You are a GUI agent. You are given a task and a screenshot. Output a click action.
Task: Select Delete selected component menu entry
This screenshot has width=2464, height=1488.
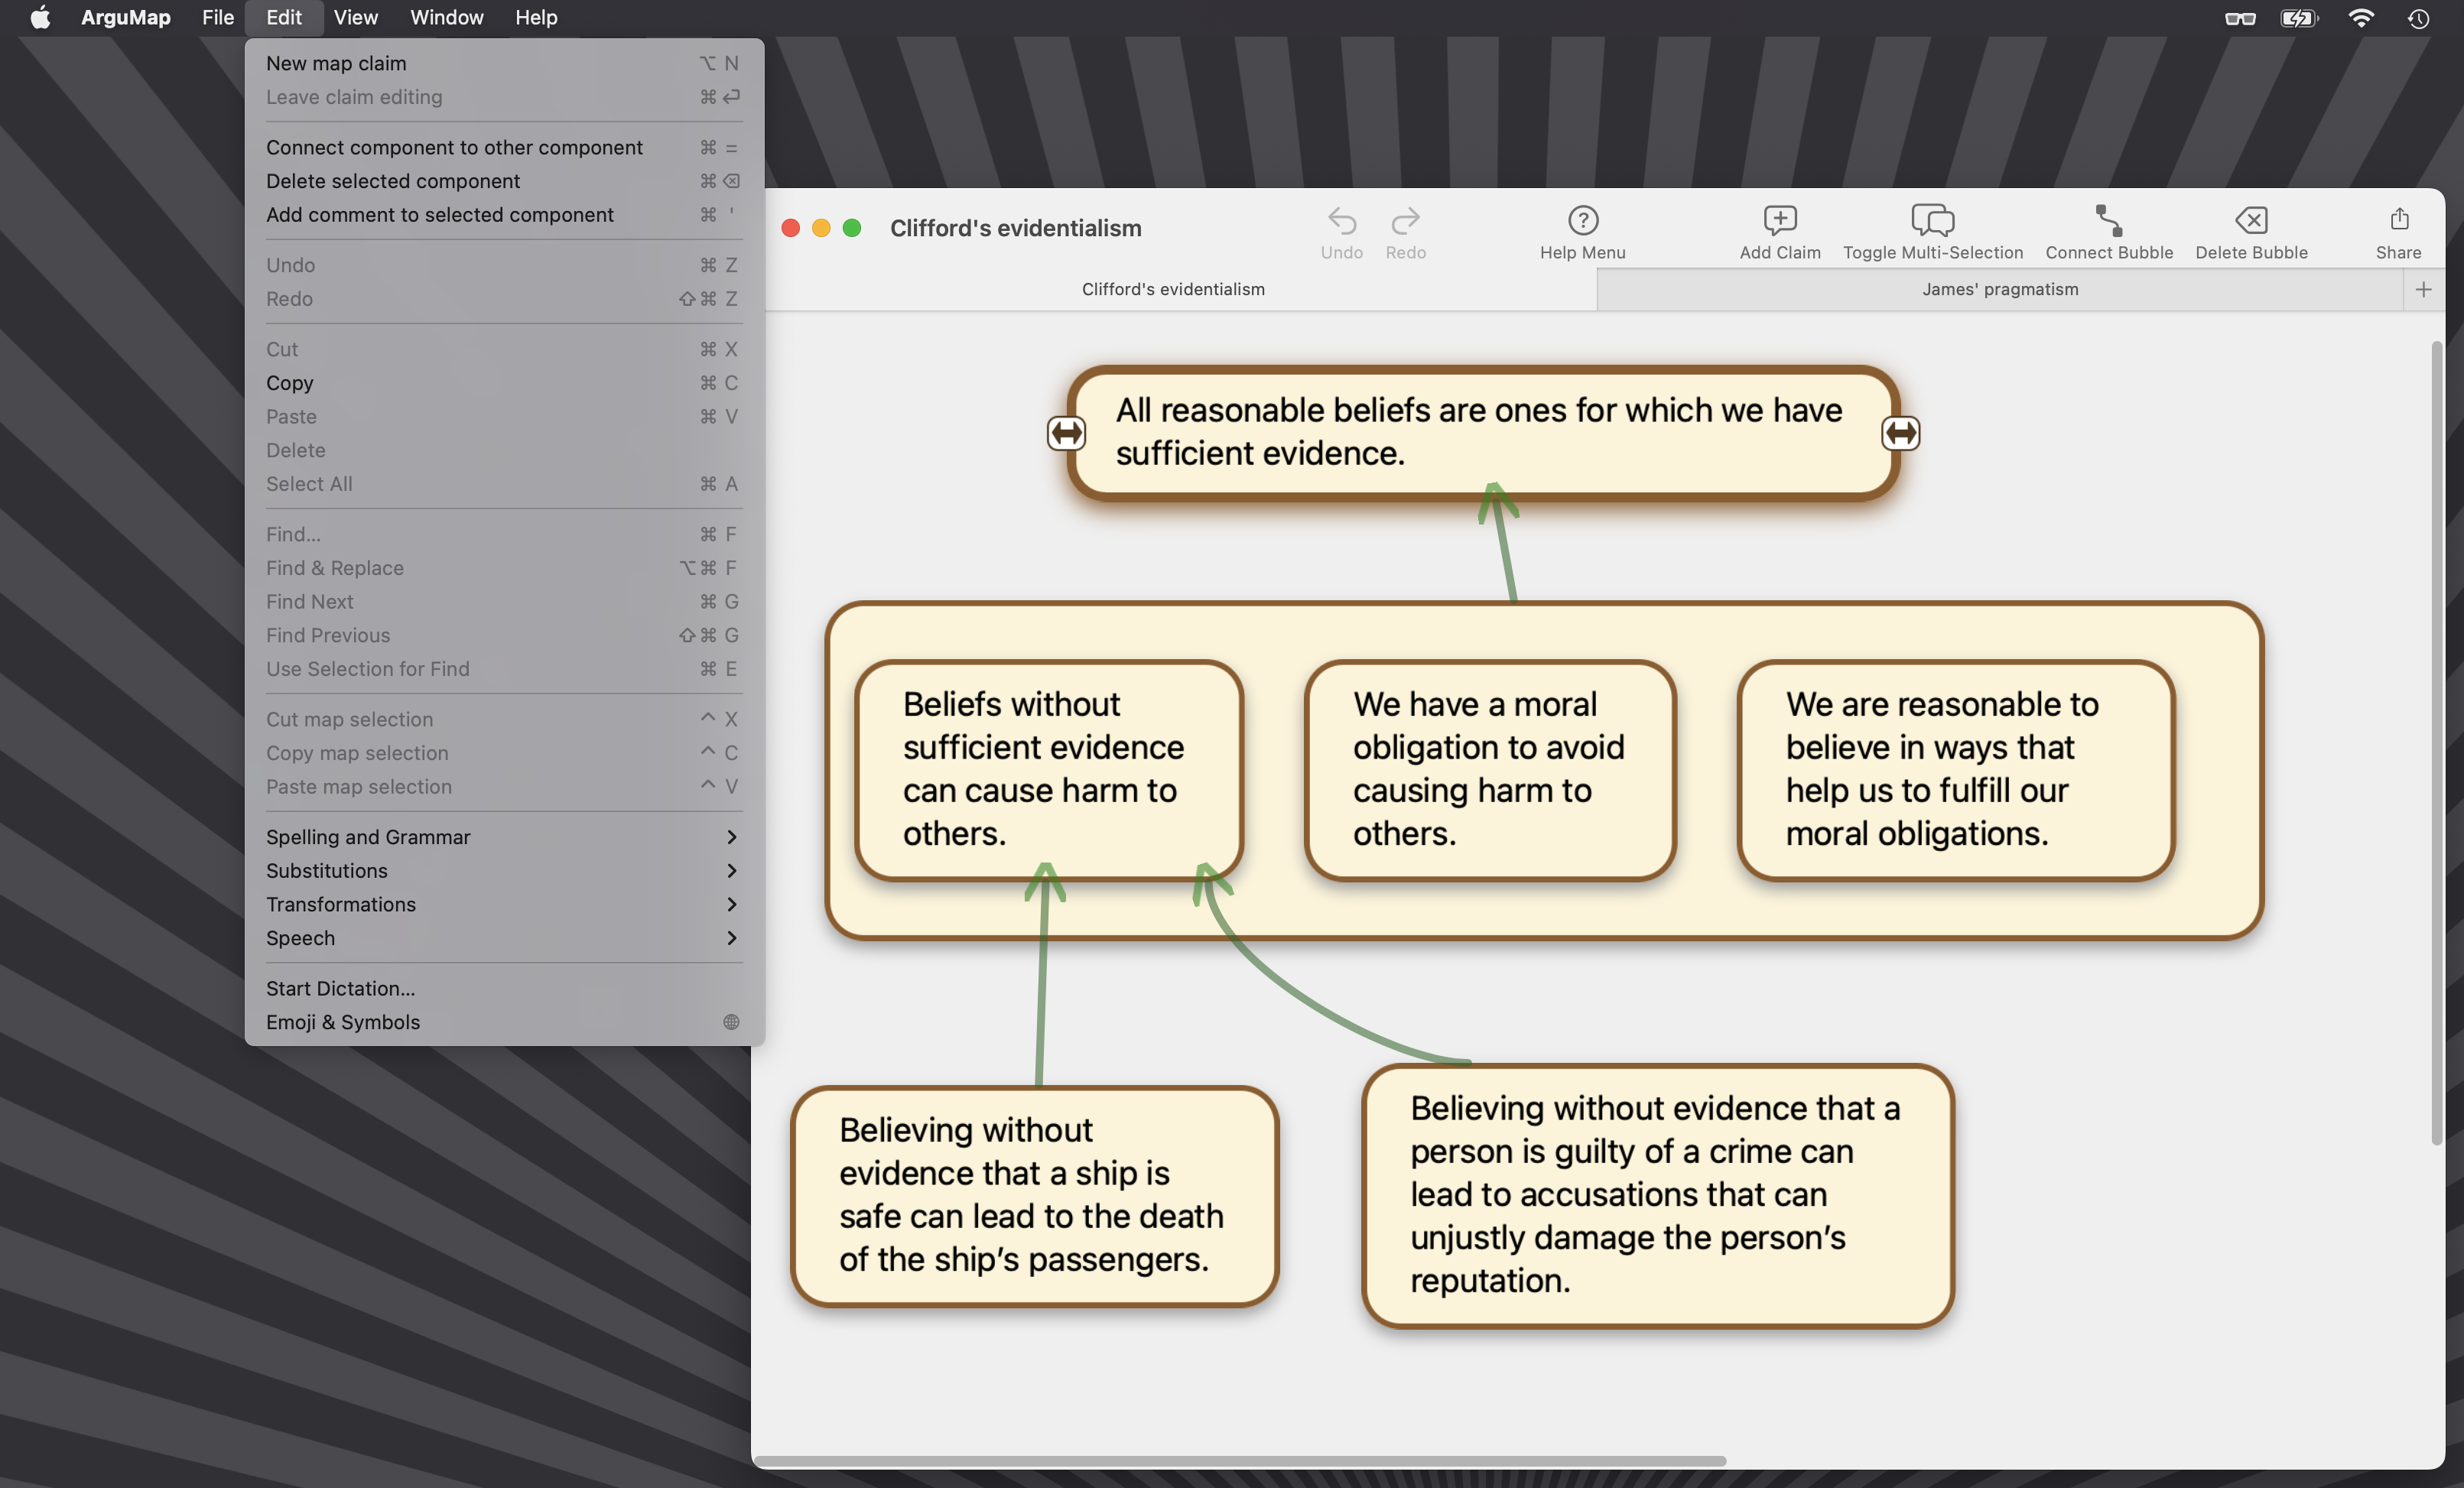pos(393,181)
